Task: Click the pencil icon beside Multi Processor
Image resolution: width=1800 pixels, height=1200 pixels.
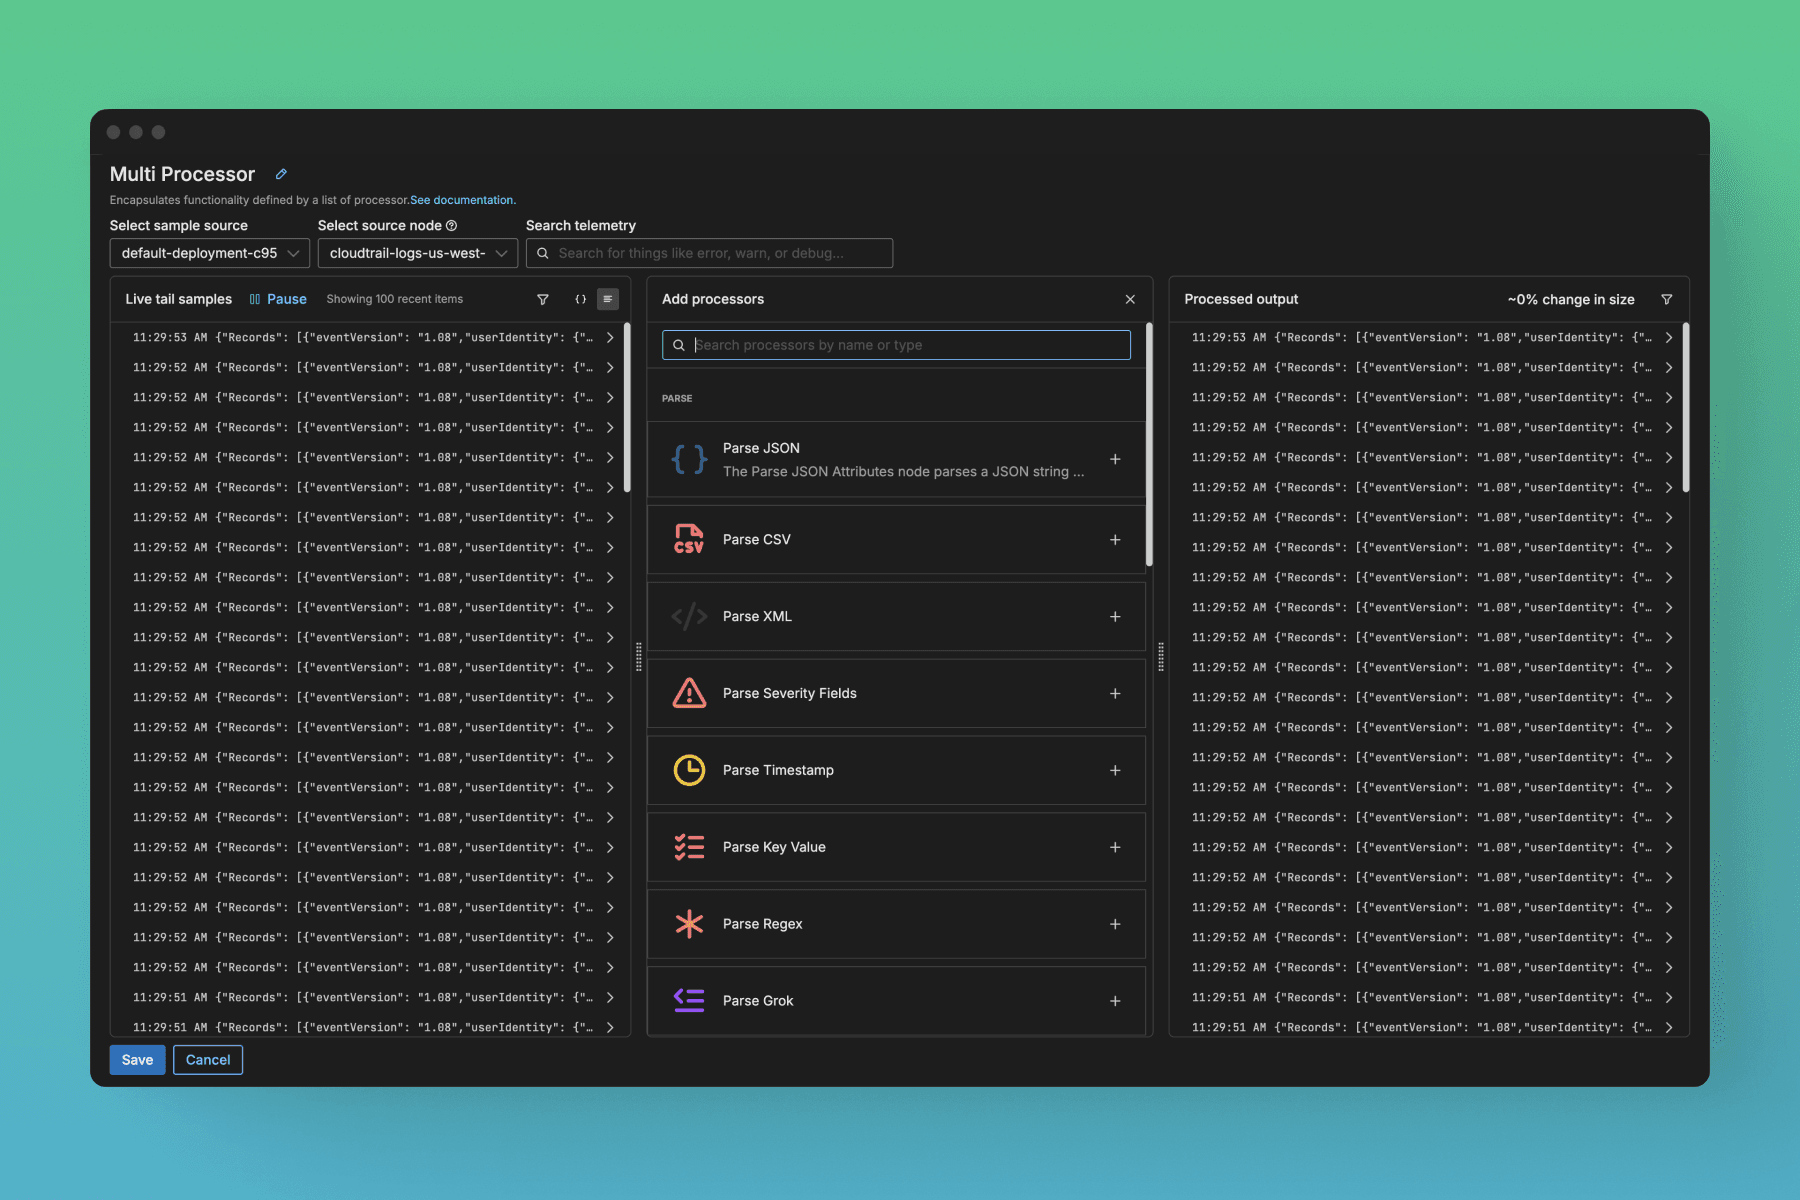Action: pos(281,174)
